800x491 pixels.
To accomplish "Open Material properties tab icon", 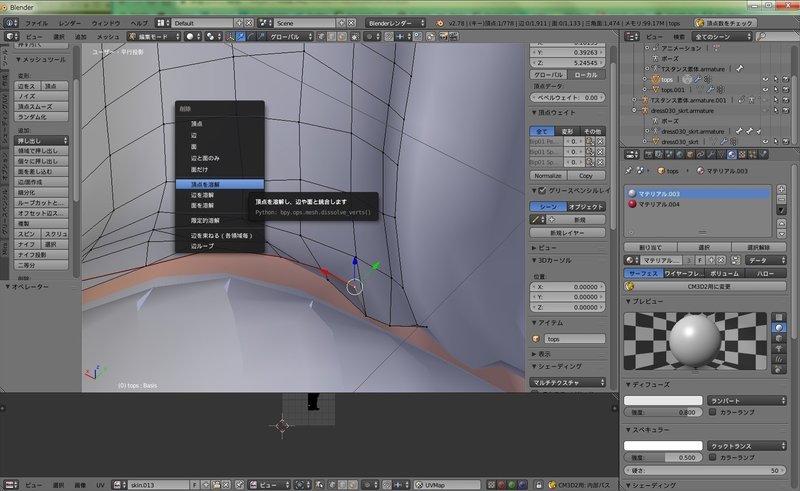I will (x=732, y=155).
